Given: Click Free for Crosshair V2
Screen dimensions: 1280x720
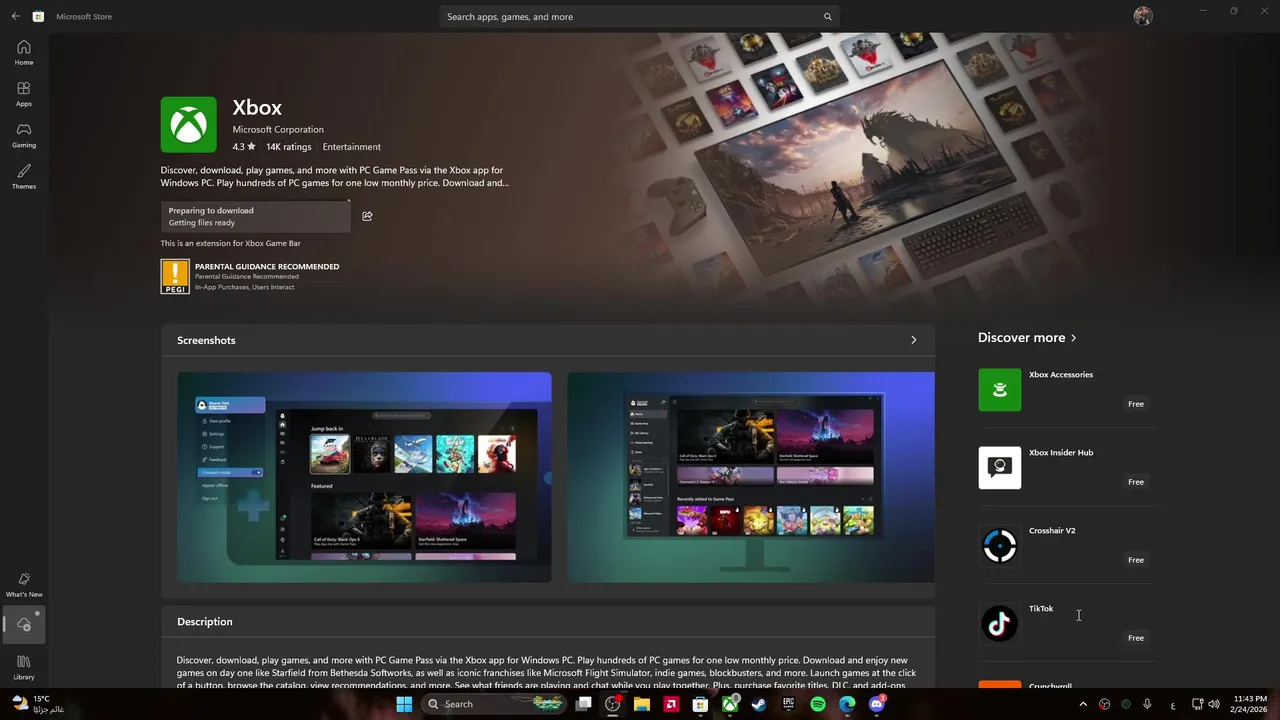Looking at the screenshot, I should (1136, 560).
